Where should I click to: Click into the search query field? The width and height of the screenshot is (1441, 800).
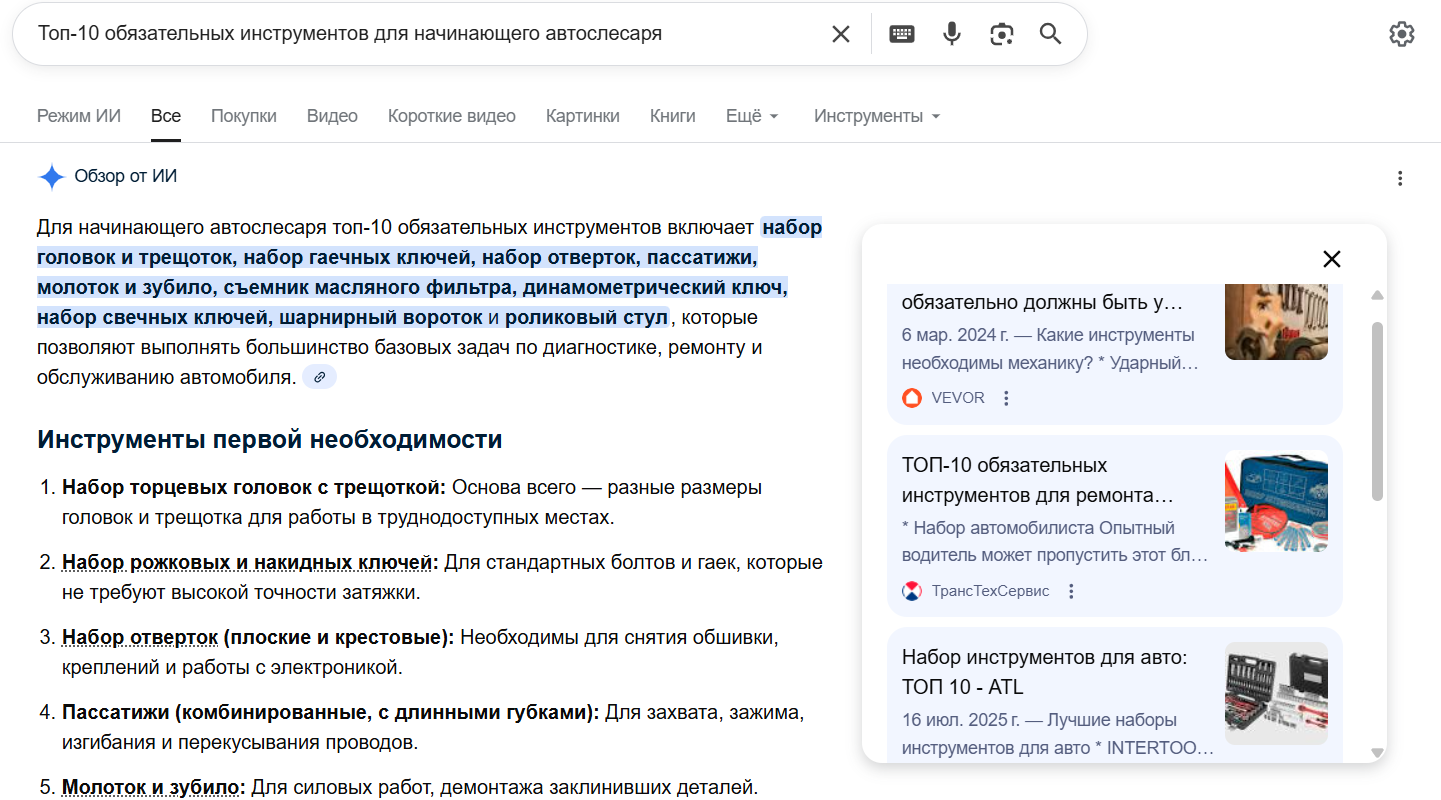(425, 34)
